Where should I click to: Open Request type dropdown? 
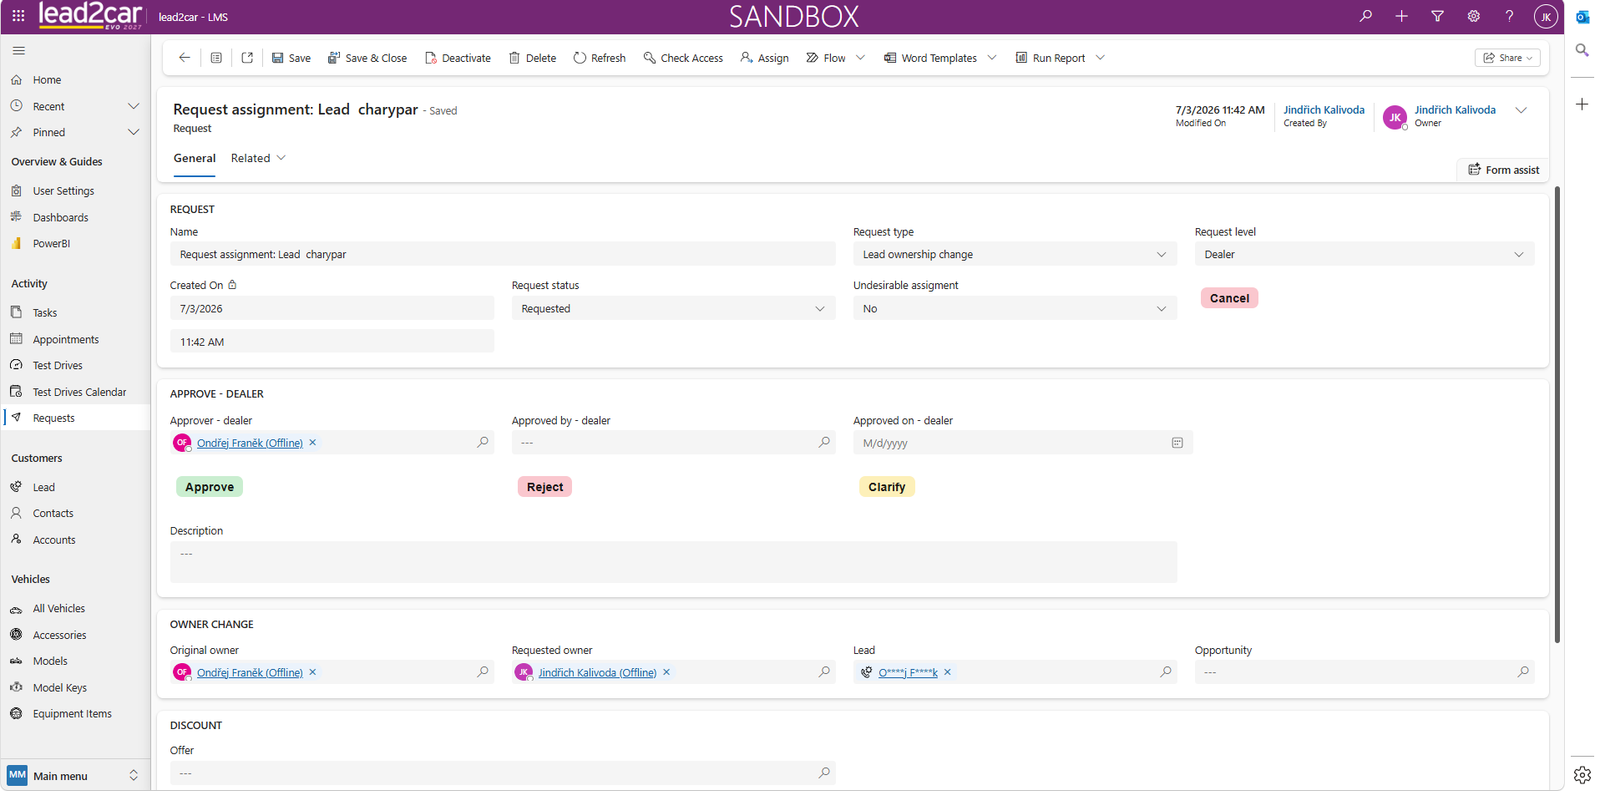point(1014,254)
